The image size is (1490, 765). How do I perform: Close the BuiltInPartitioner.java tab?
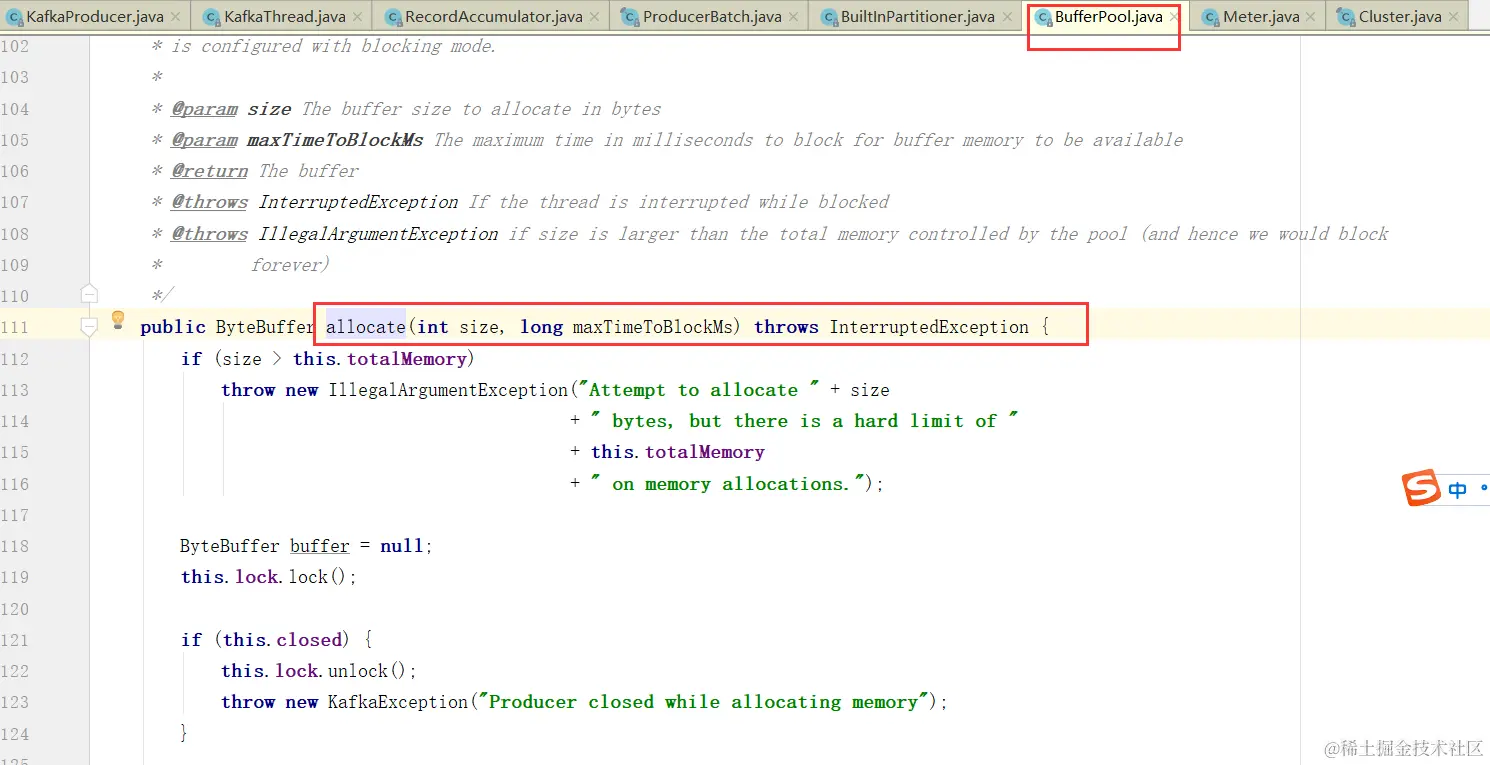click(1006, 17)
